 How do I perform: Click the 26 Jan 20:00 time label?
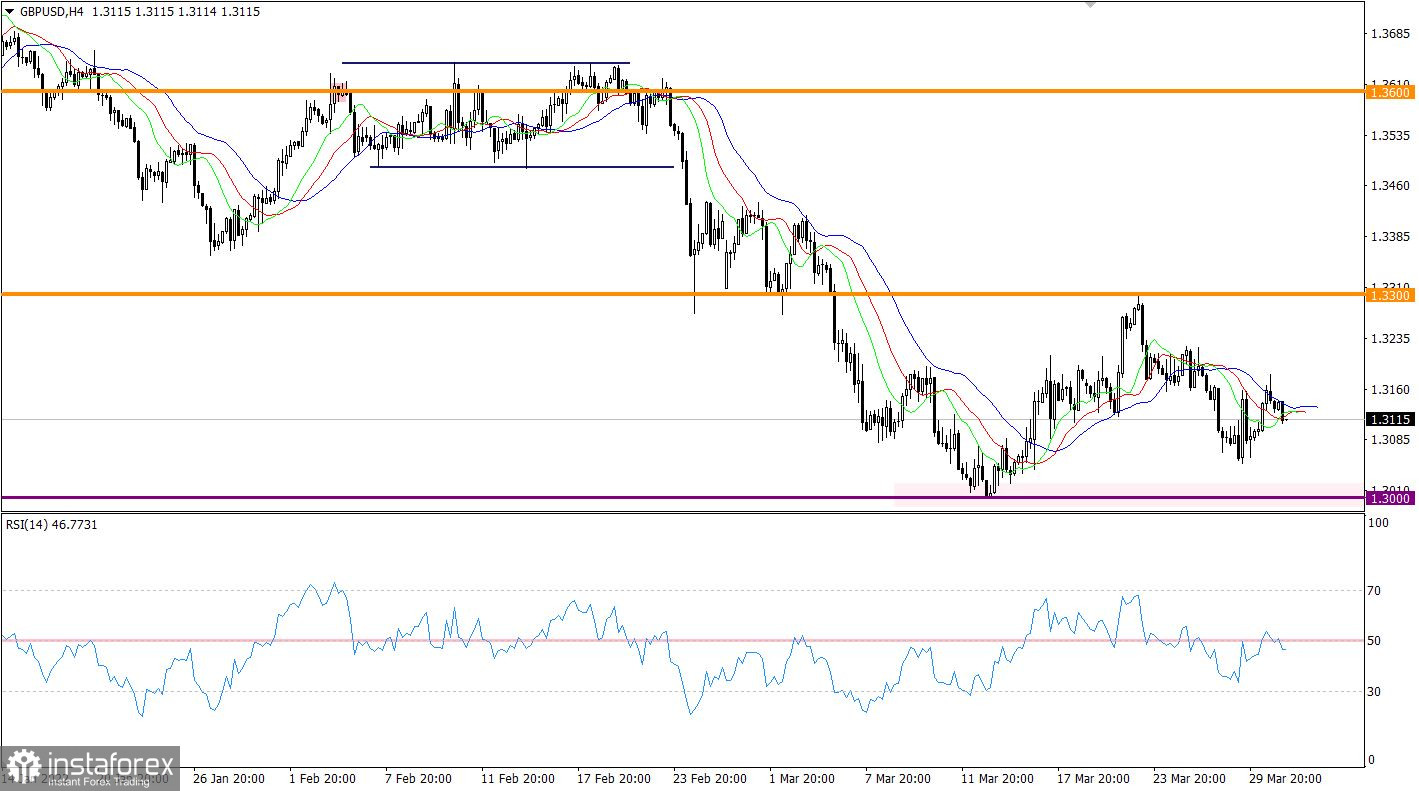click(228, 778)
